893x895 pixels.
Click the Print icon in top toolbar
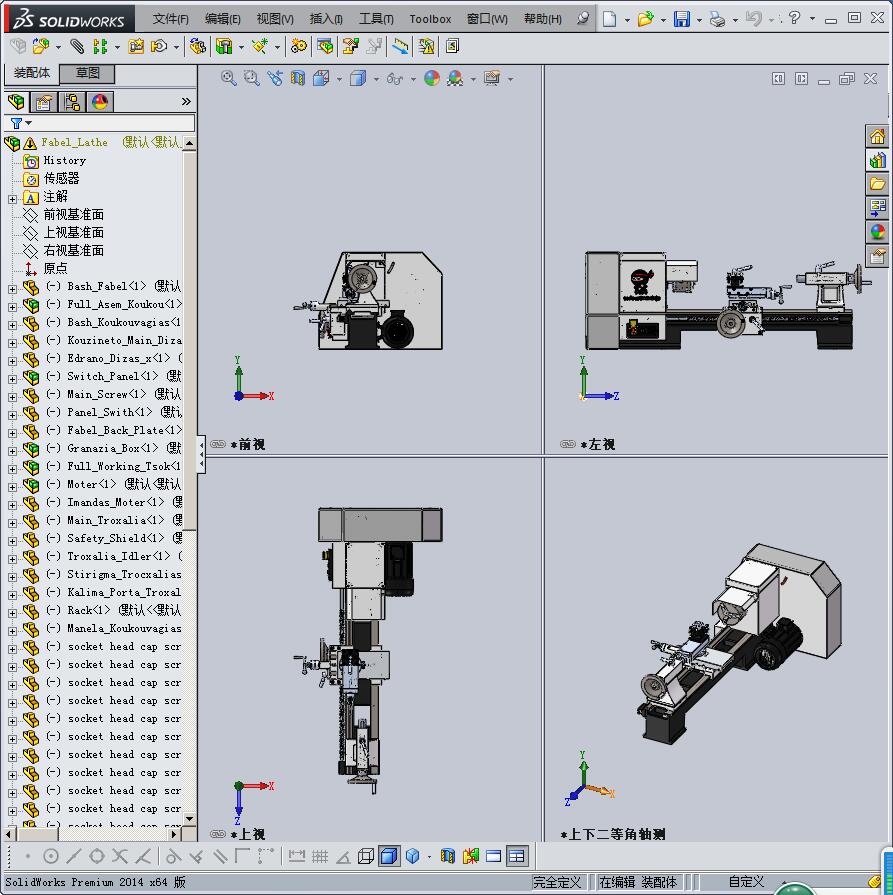click(717, 18)
